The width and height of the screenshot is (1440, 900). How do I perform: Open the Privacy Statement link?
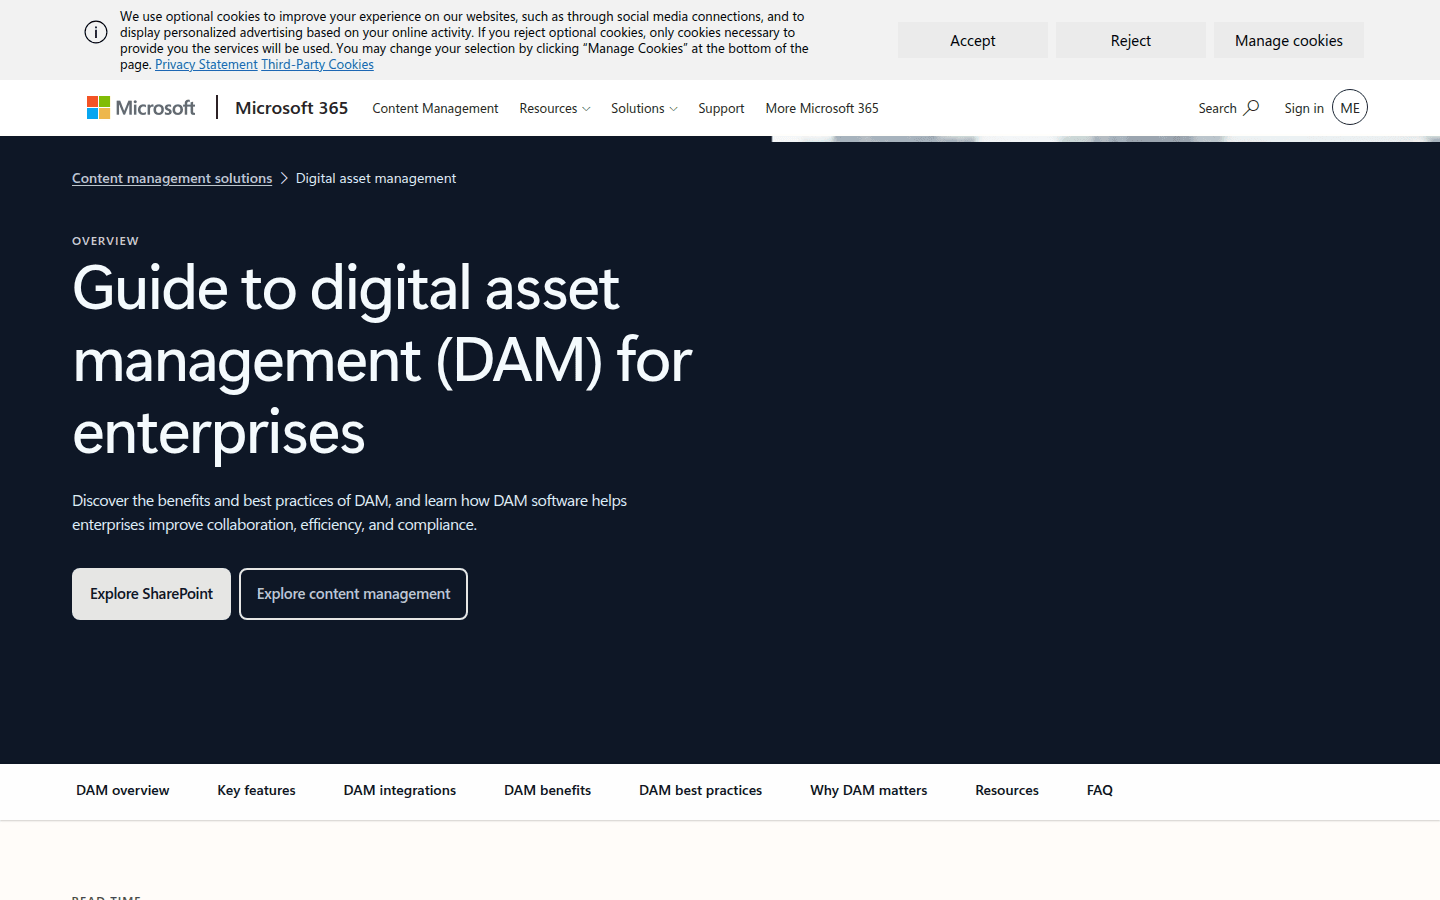(206, 64)
